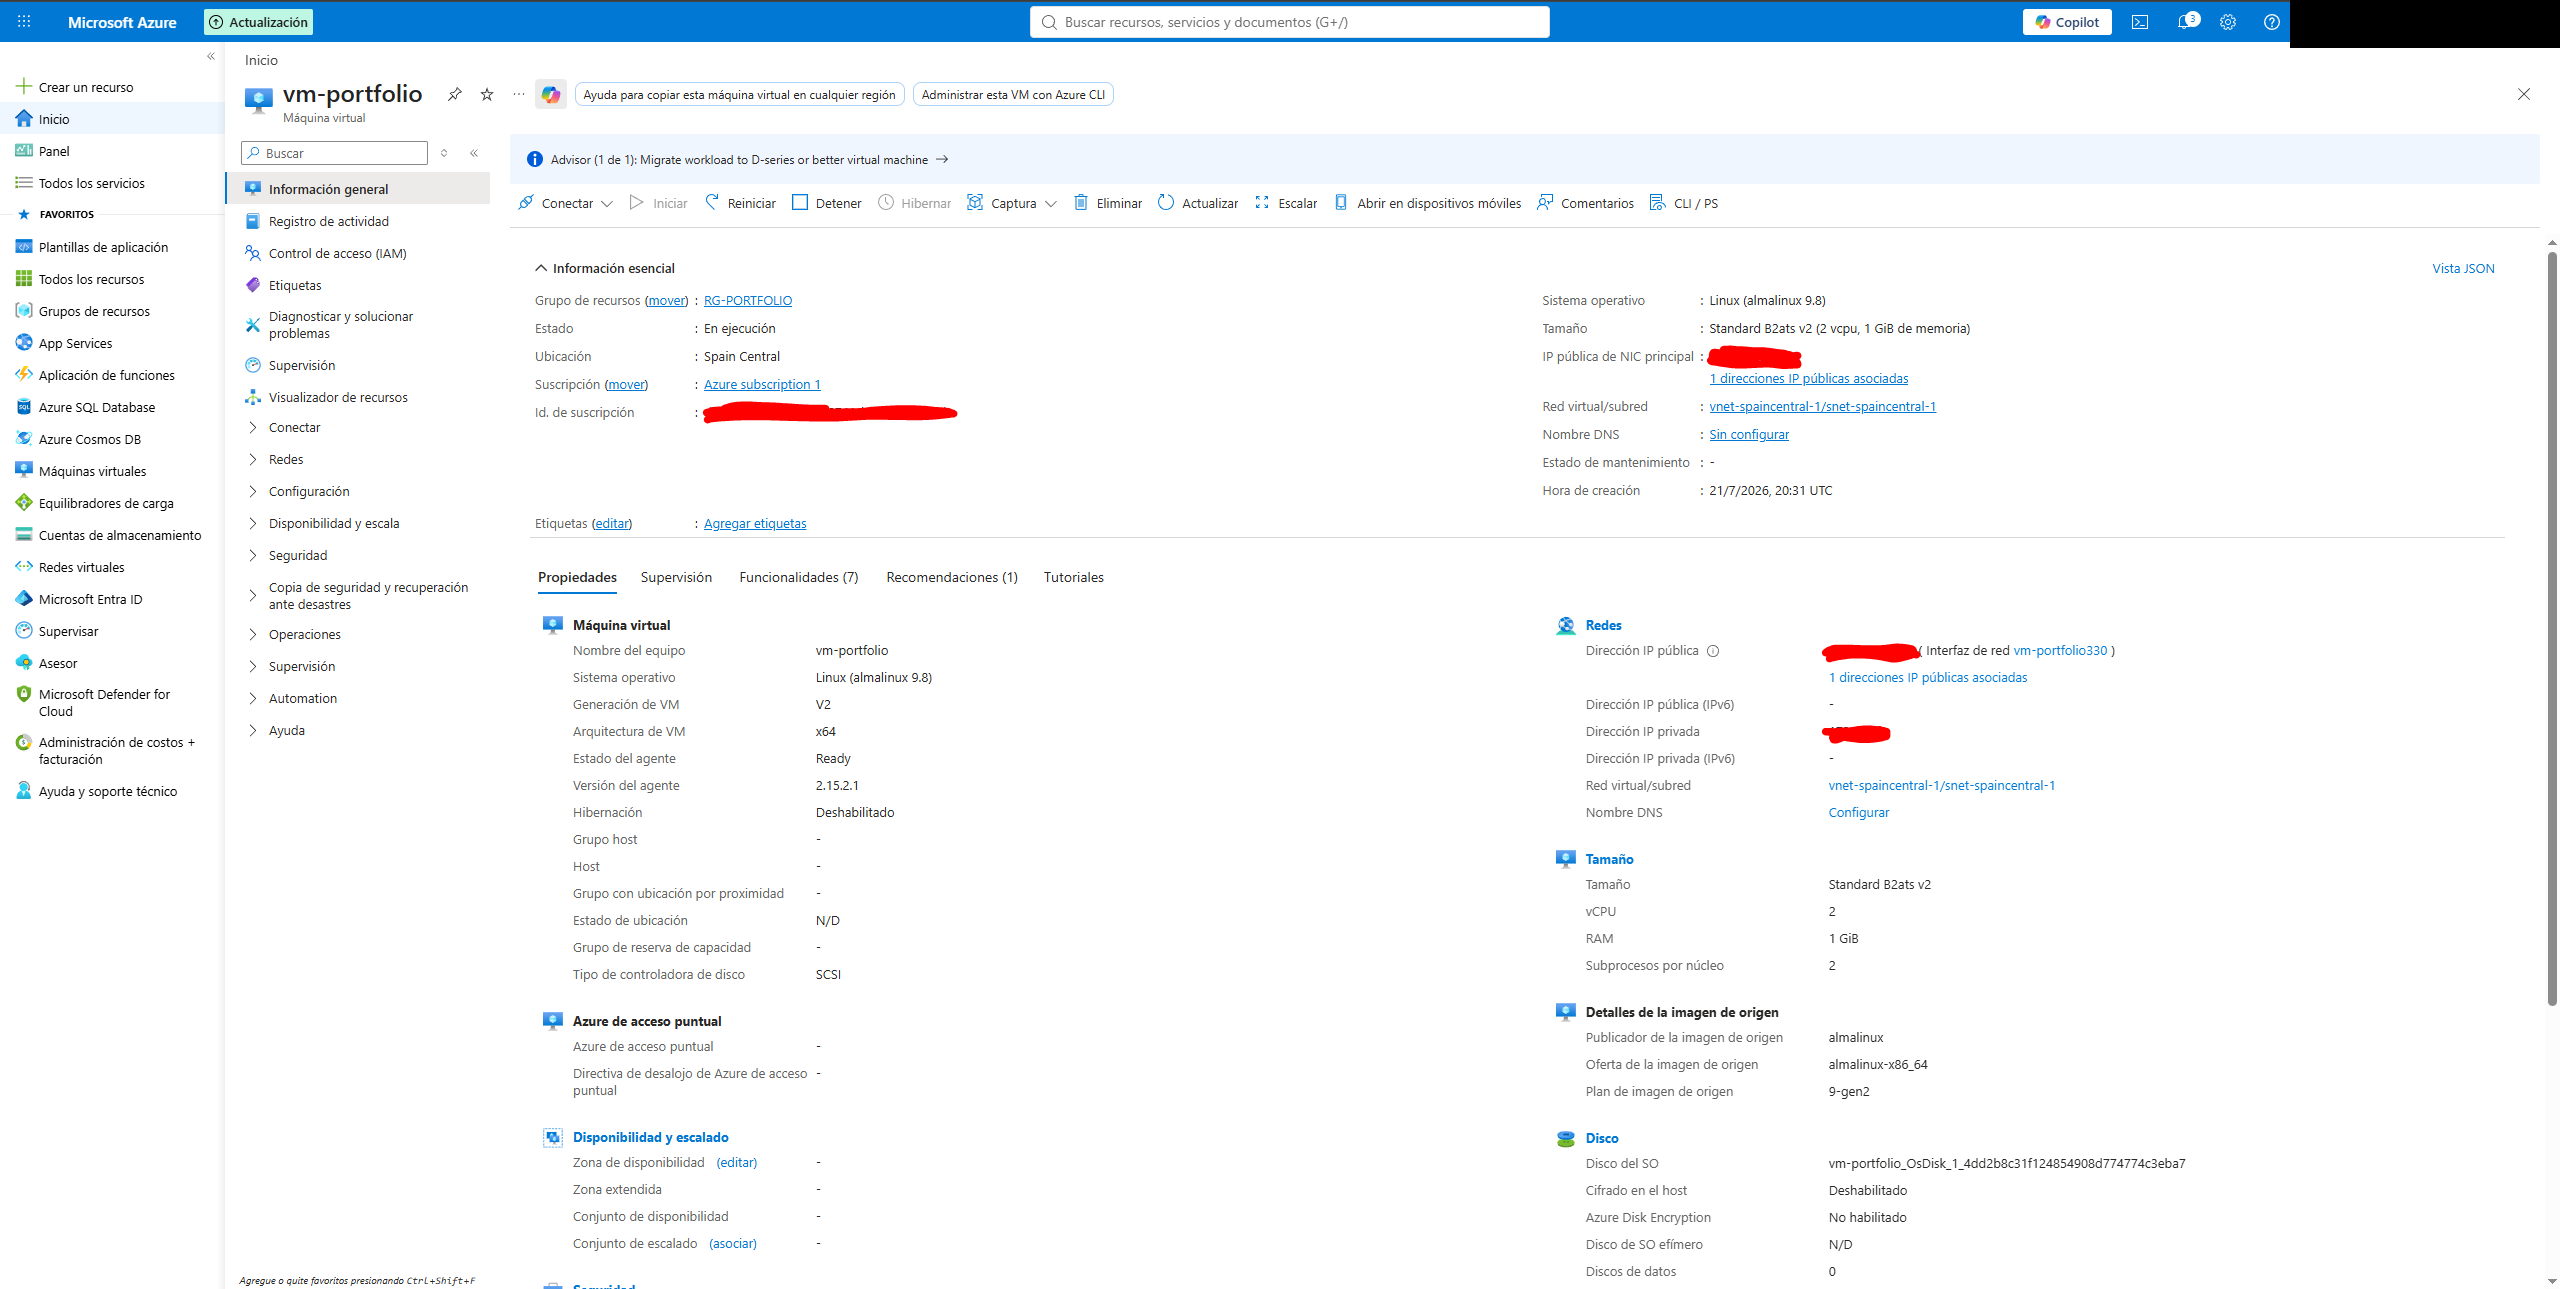This screenshot has height=1289, width=2560.
Task: Add vm-portfolio to favorites star
Action: 487,94
